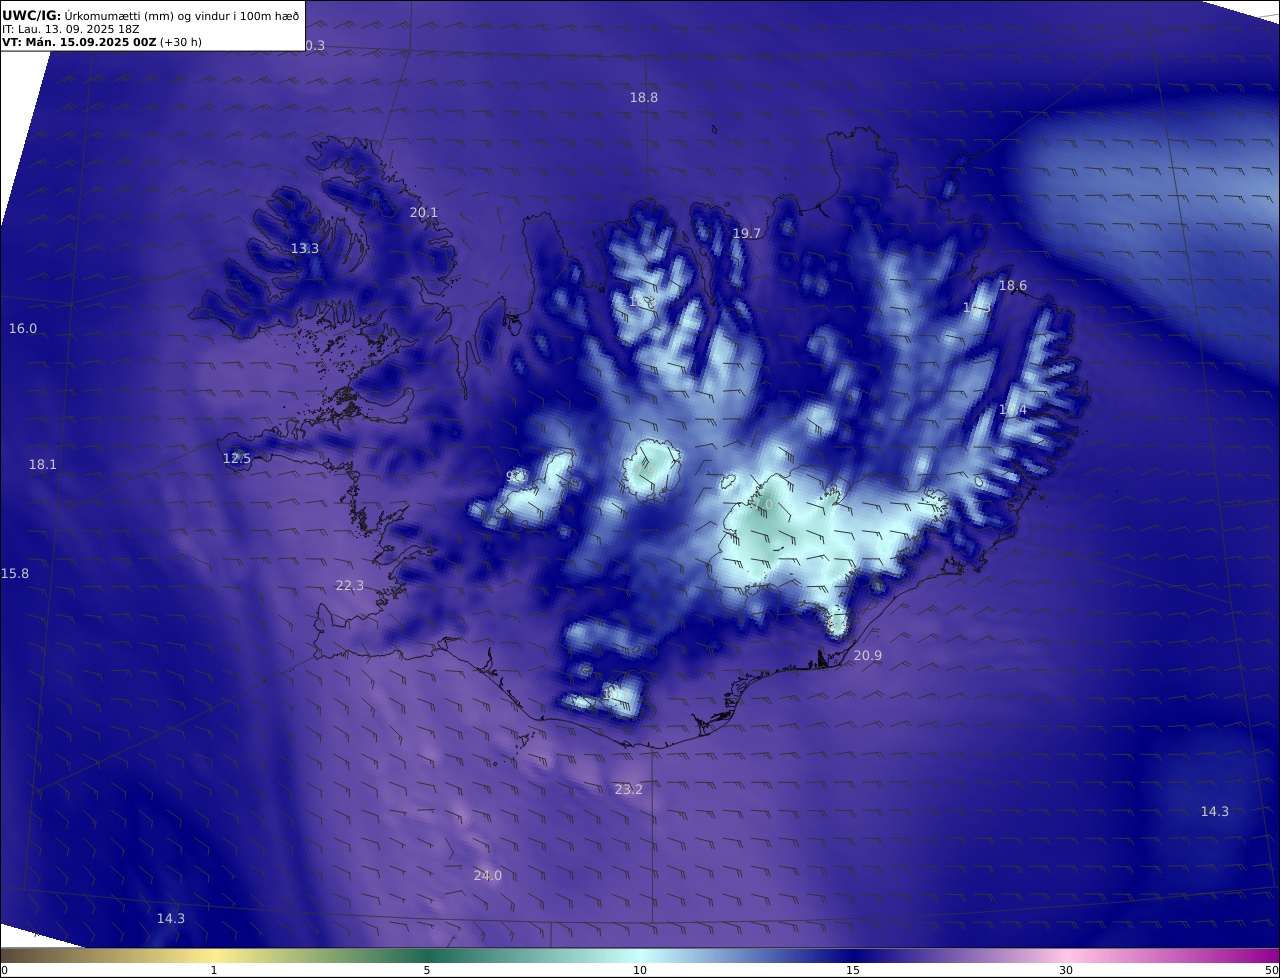This screenshot has width=1280, height=978.
Task: Select the 18.6 value label
Action: tap(1013, 286)
